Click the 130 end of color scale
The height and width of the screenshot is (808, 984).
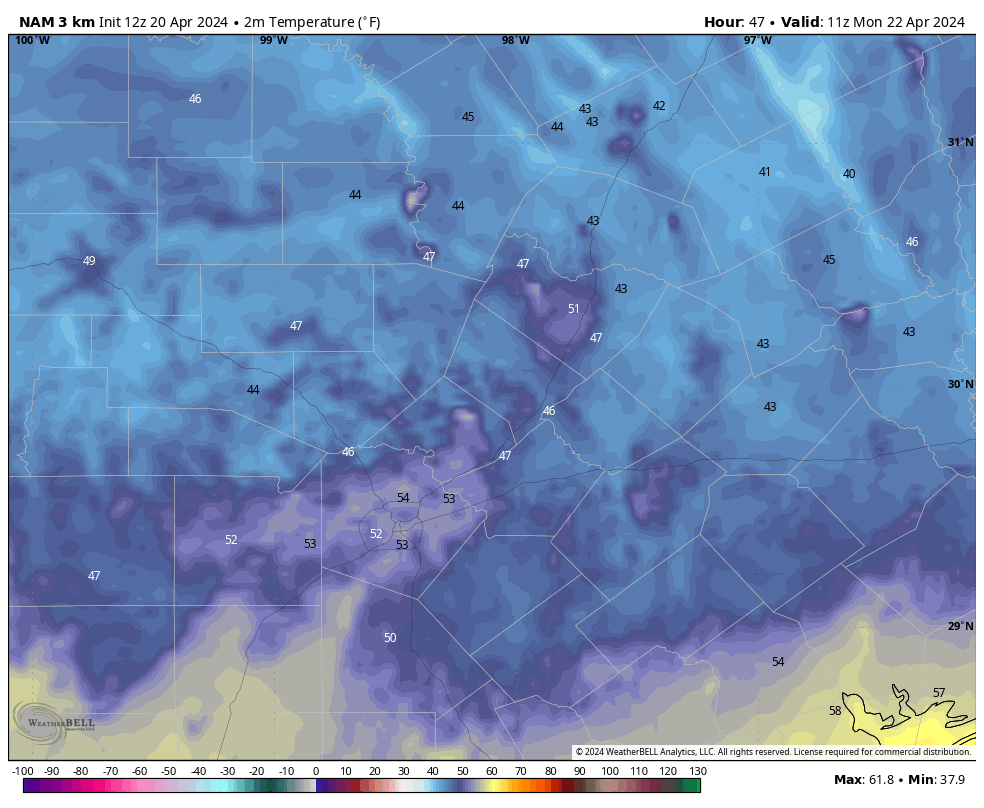(698, 771)
